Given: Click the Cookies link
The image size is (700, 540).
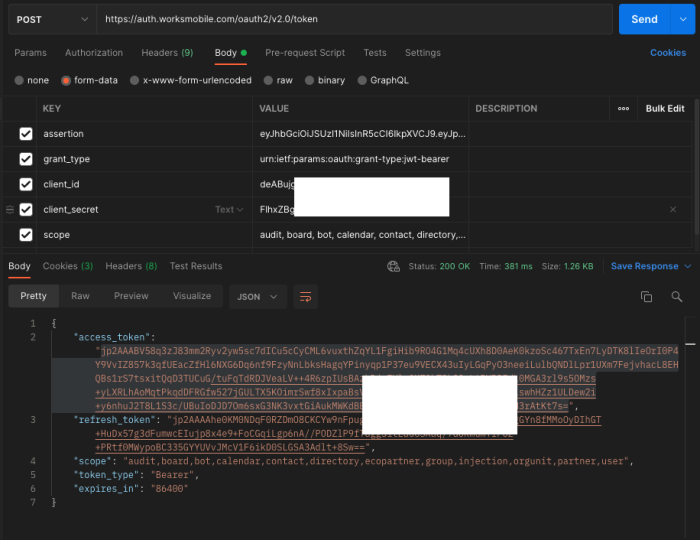Looking at the screenshot, I should point(668,53).
